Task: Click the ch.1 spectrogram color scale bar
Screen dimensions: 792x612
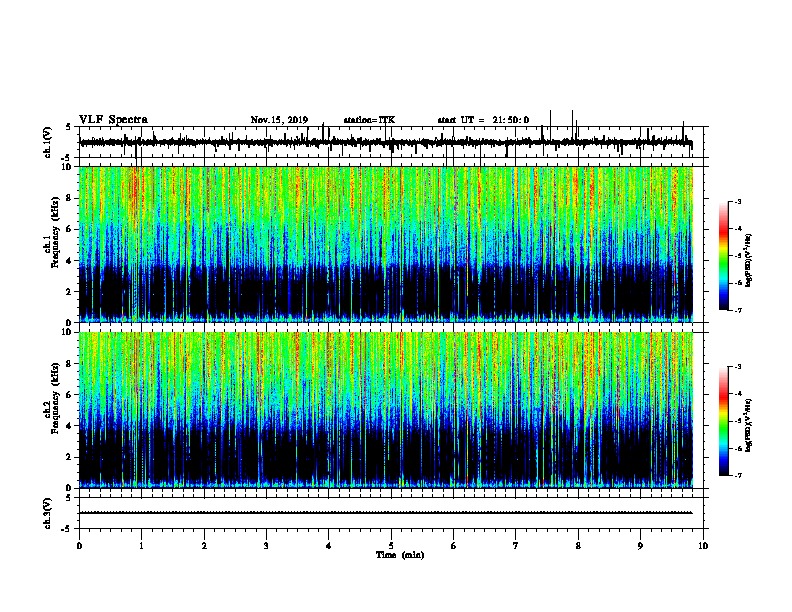Action: pyautogui.click(x=723, y=256)
